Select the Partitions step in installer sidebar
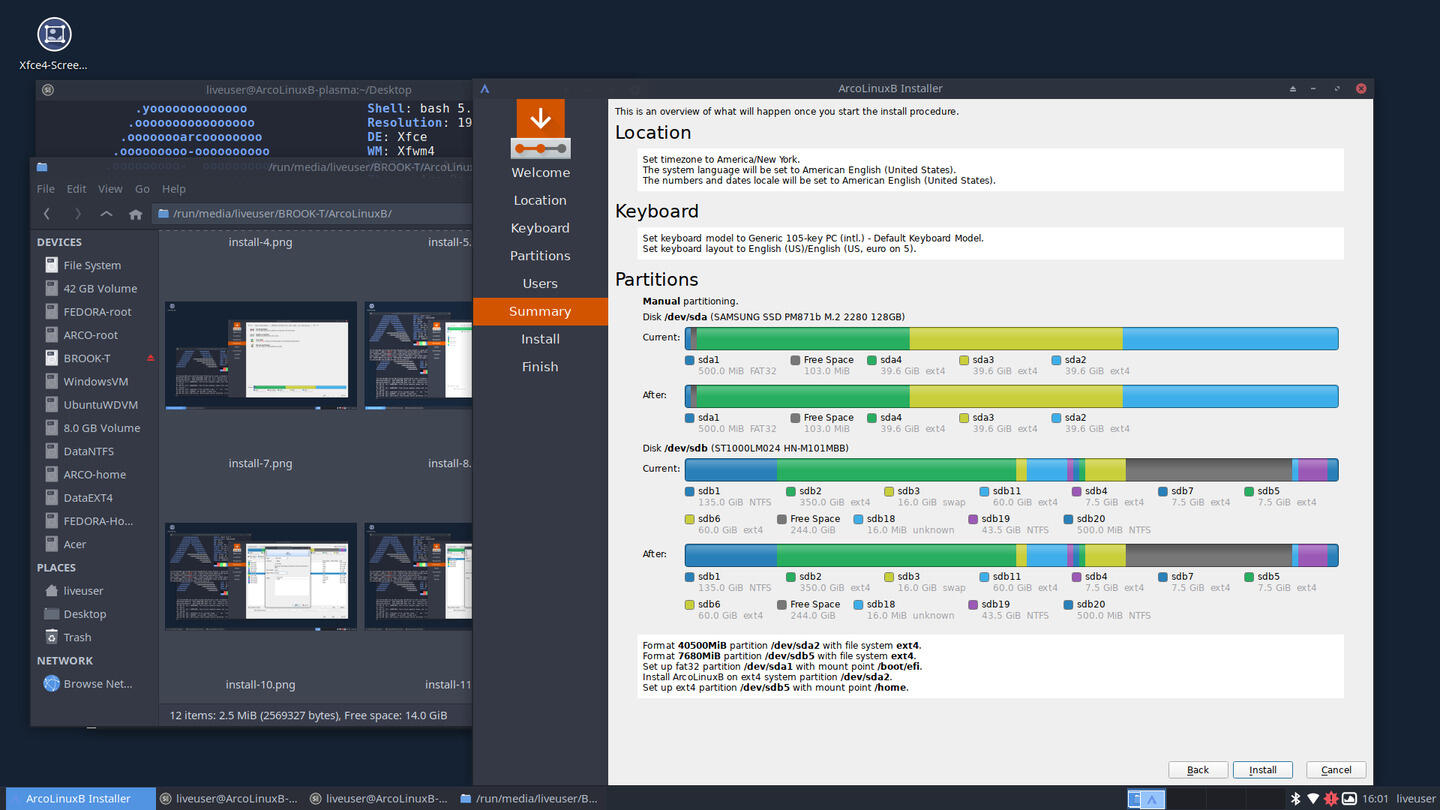Image resolution: width=1440 pixels, height=810 pixels. (540, 256)
